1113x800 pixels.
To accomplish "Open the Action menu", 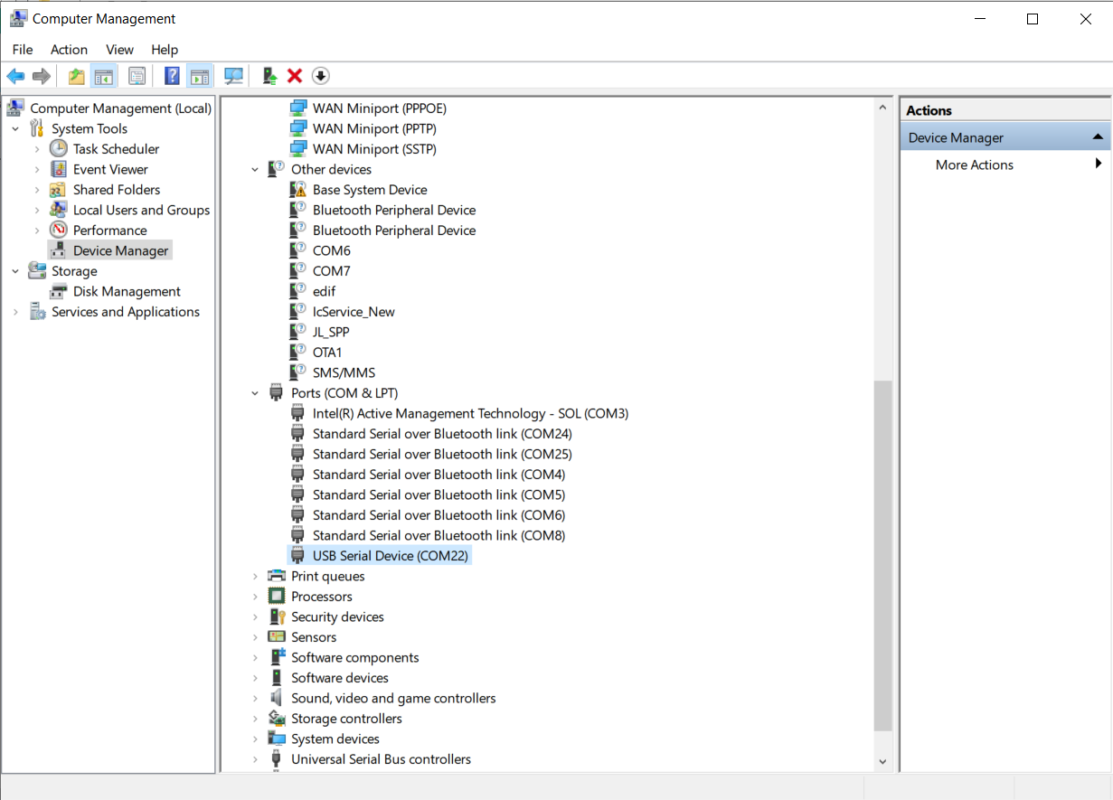I will click(69, 50).
